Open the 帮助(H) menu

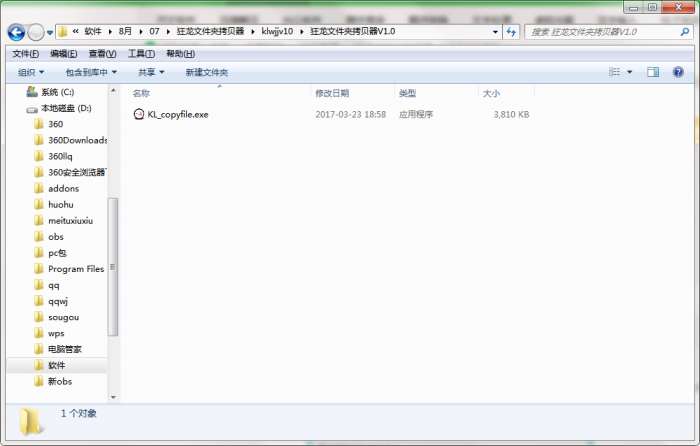click(180, 54)
